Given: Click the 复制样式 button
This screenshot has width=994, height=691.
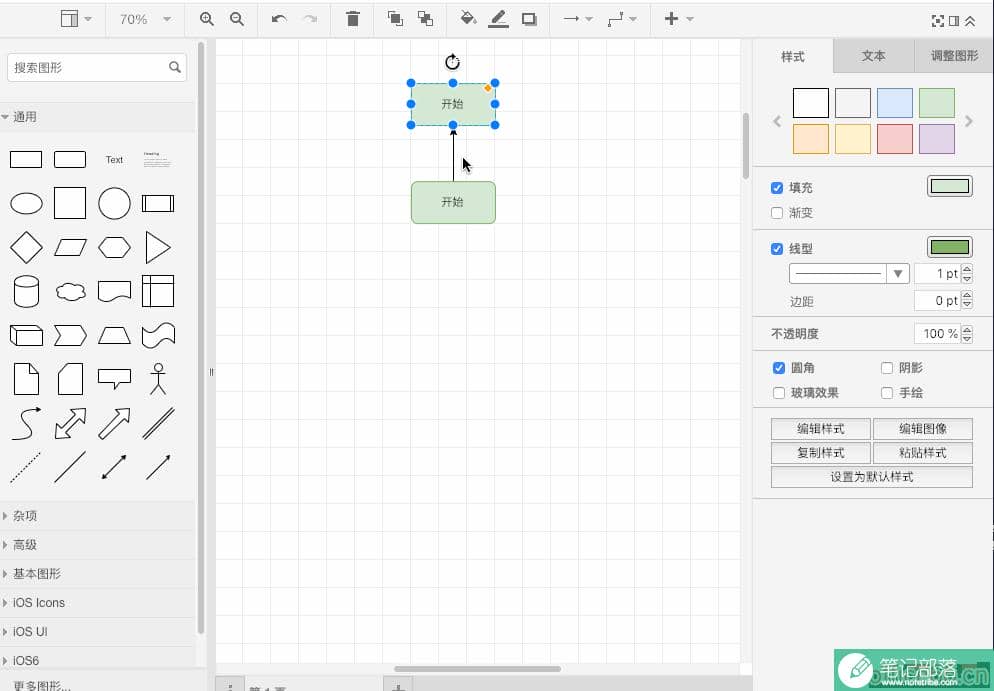Looking at the screenshot, I should pyautogui.click(x=821, y=453).
